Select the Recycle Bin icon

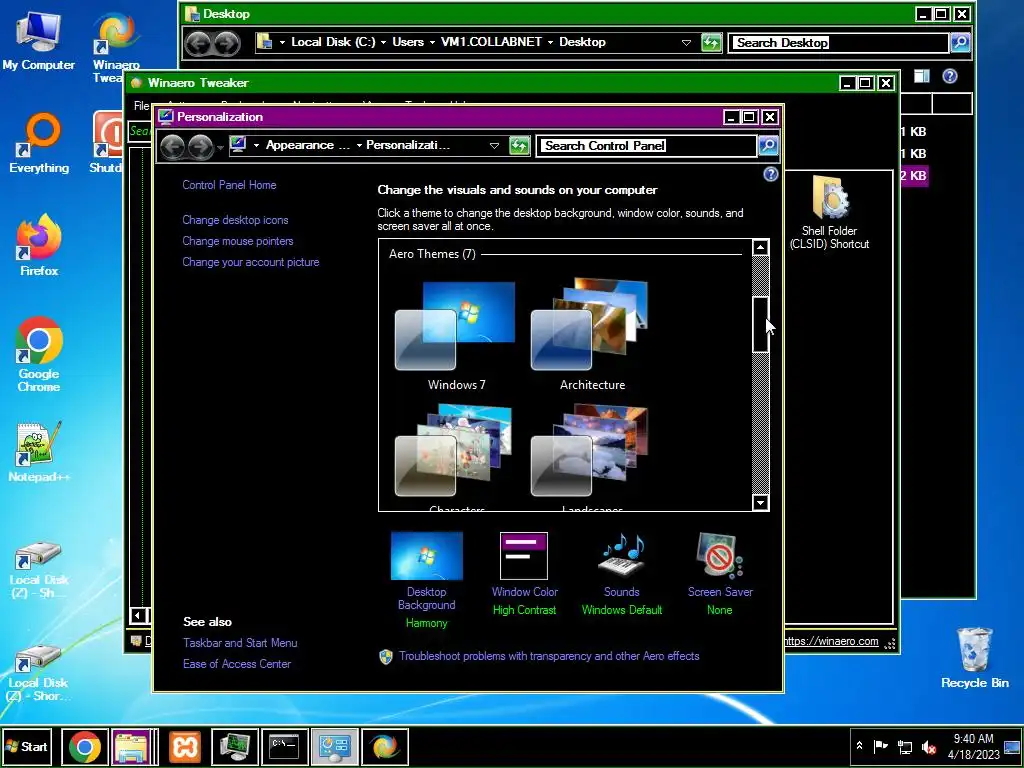974,658
